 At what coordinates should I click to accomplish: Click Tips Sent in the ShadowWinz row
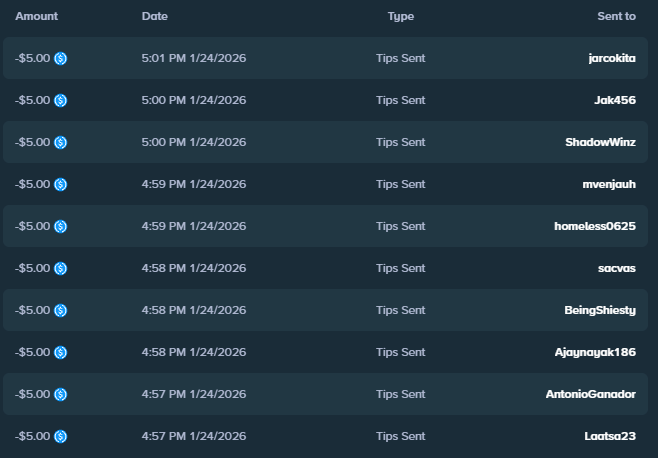pyautogui.click(x=401, y=142)
